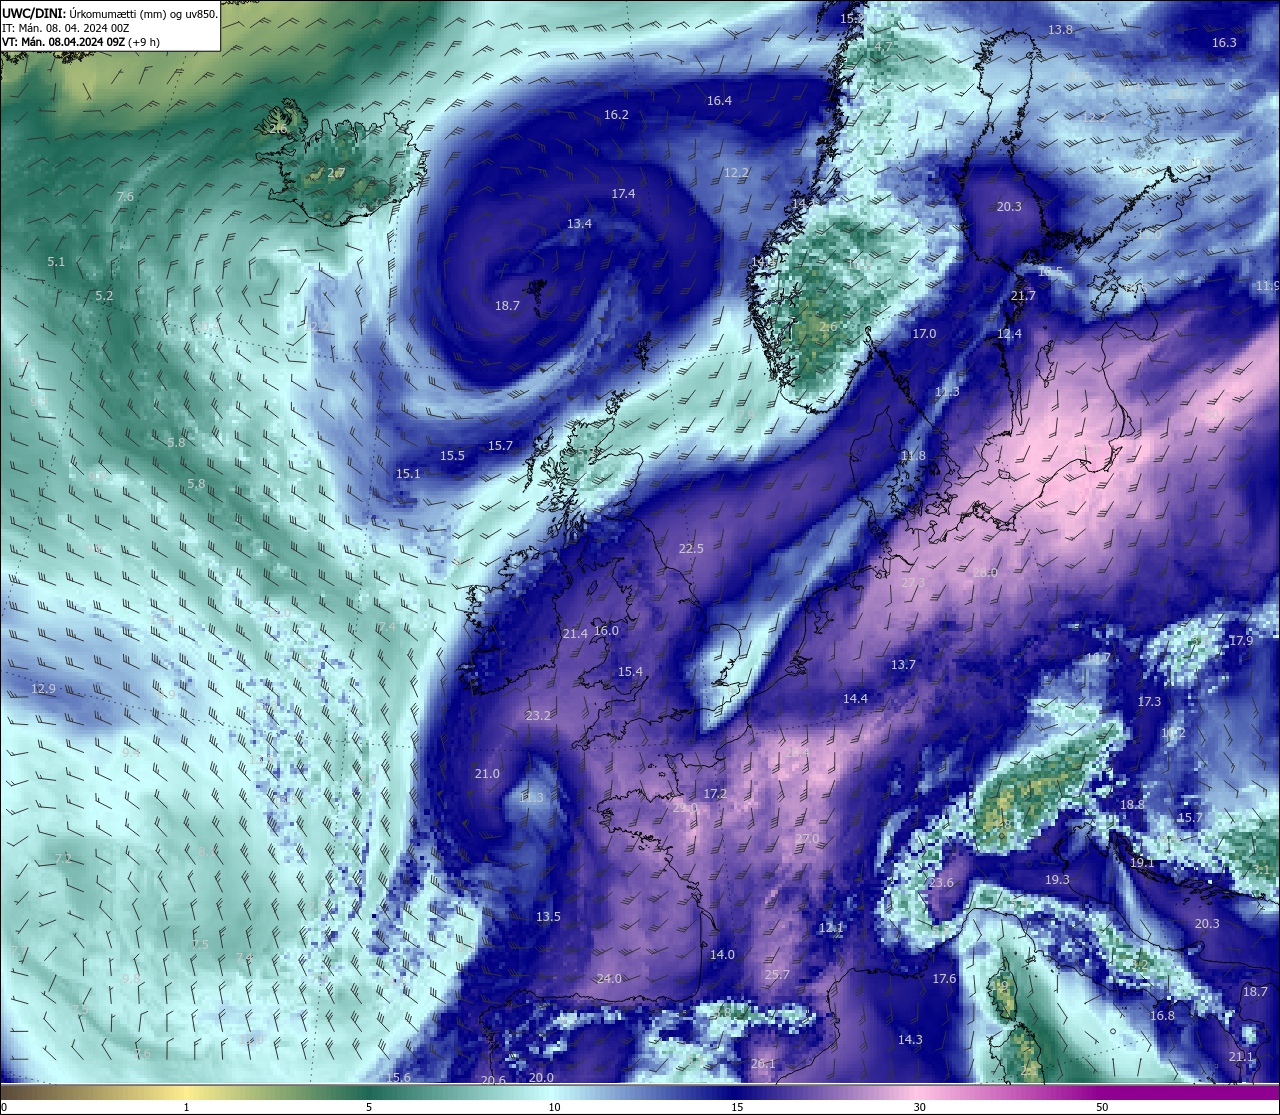The height and width of the screenshot is (1115, 1280).
Task: Click the 12.9 value at the left edge
Action: tap(43, 689)
